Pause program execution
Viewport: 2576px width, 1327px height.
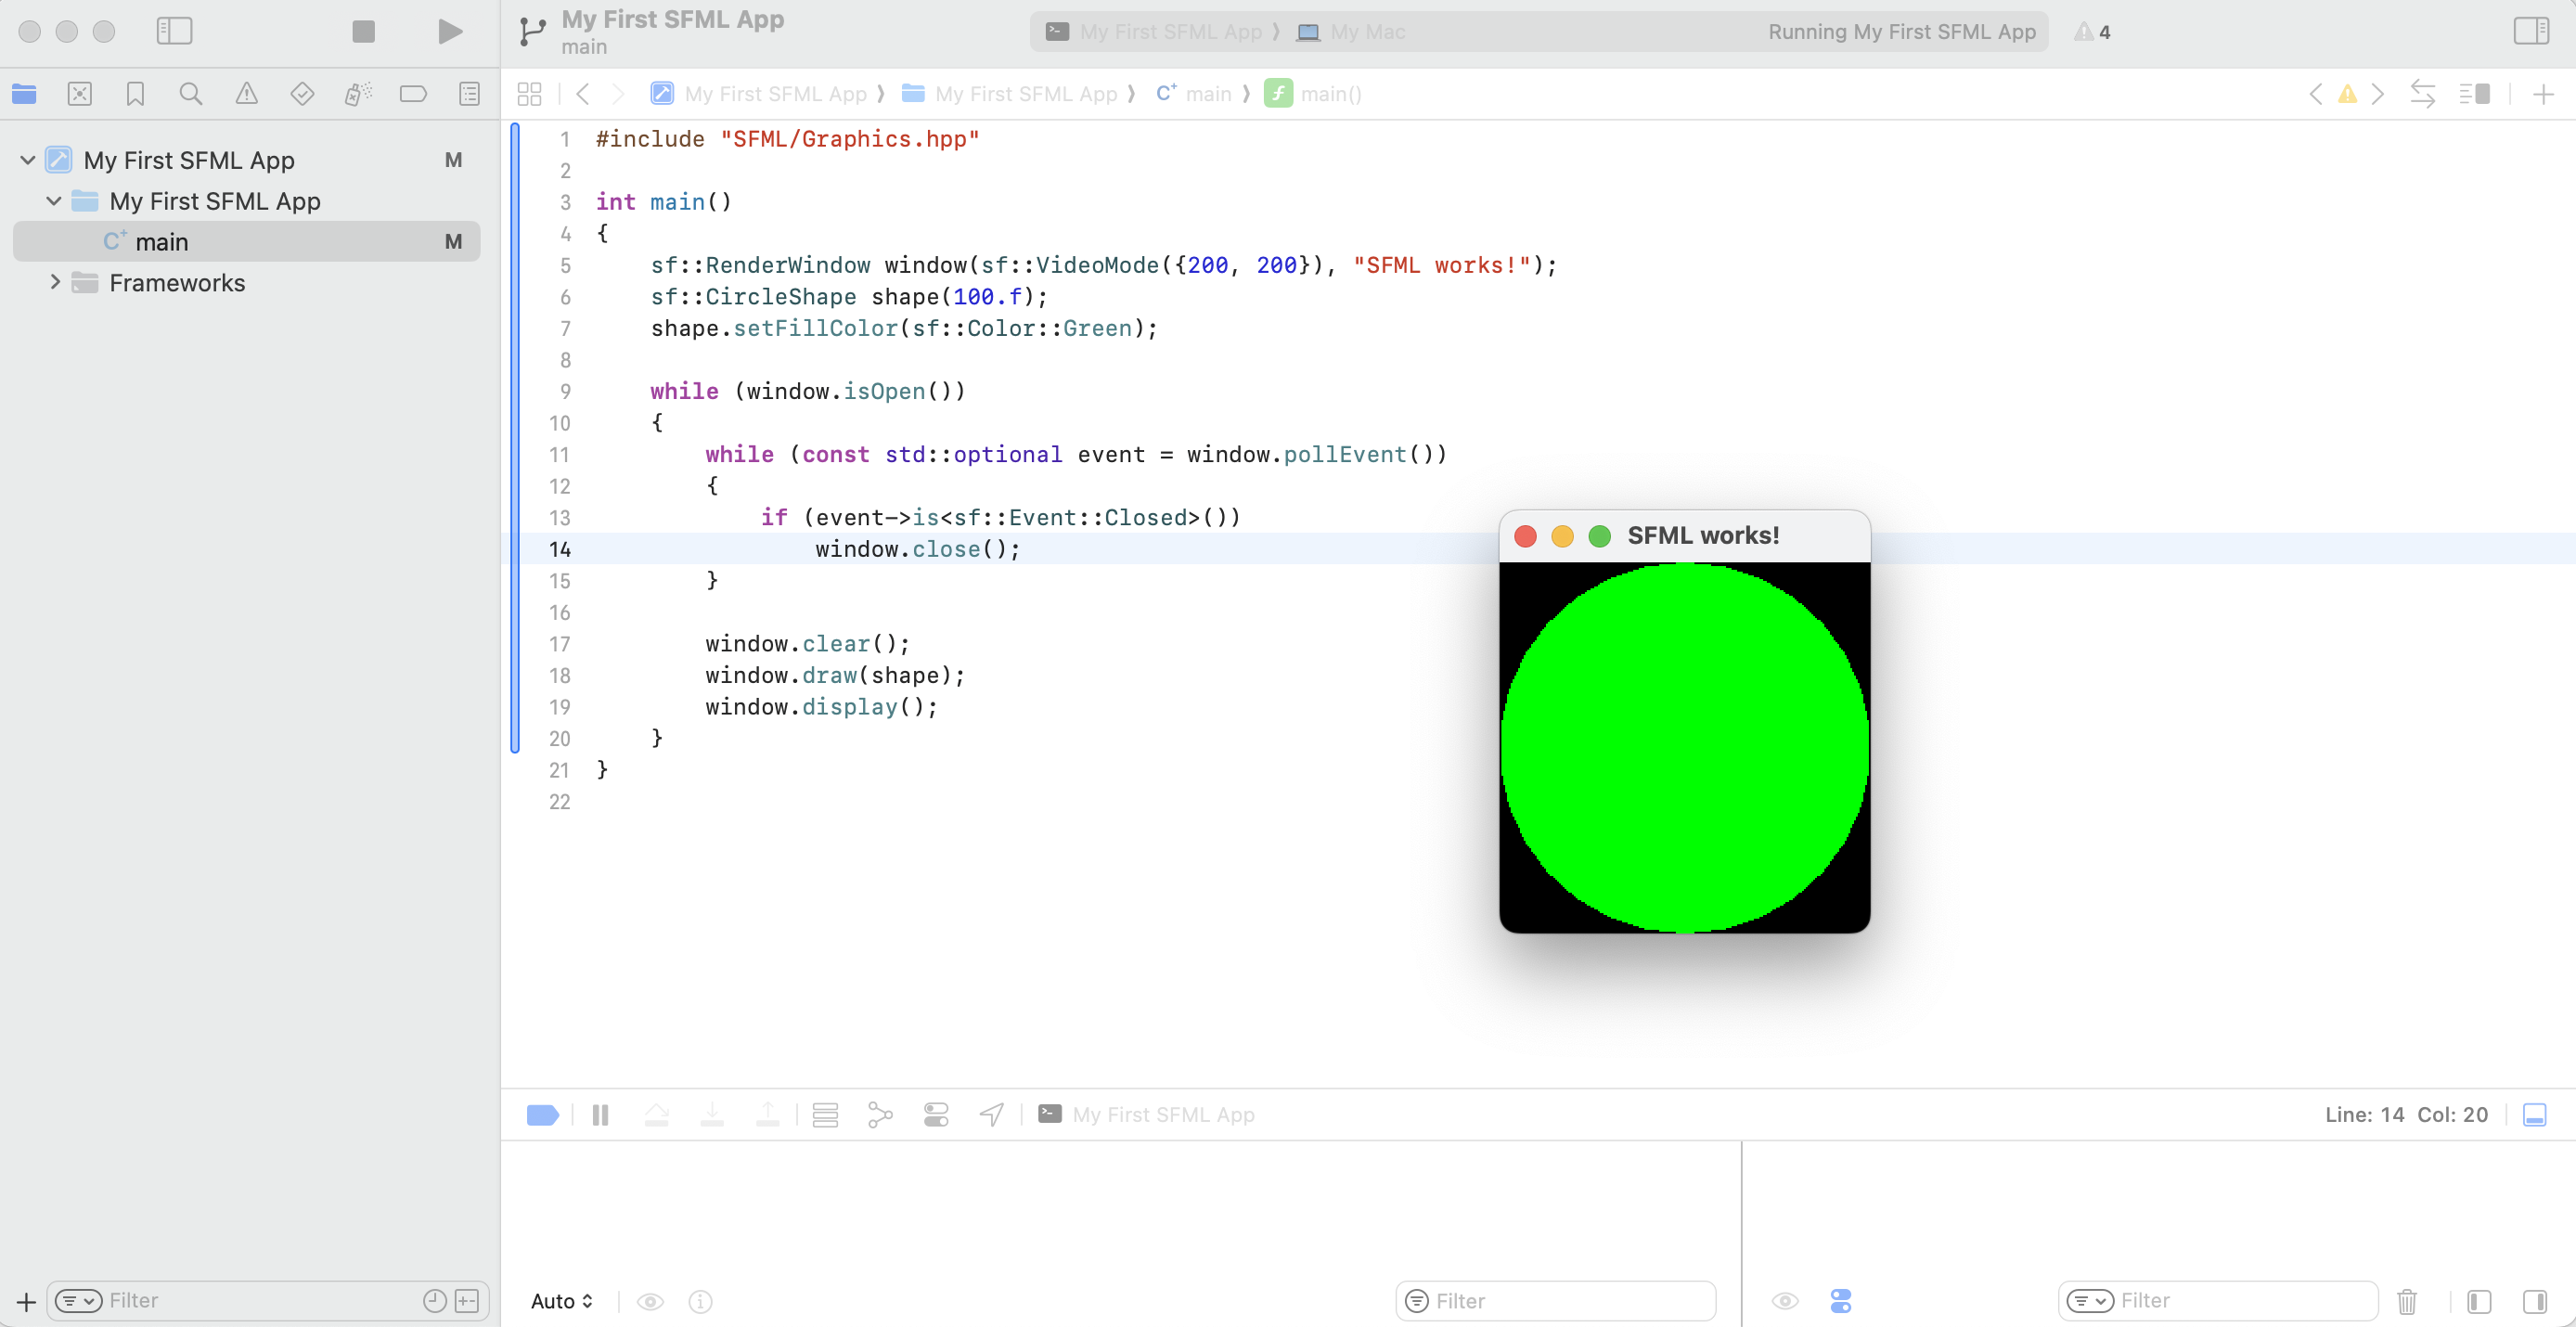(600, 1114)
